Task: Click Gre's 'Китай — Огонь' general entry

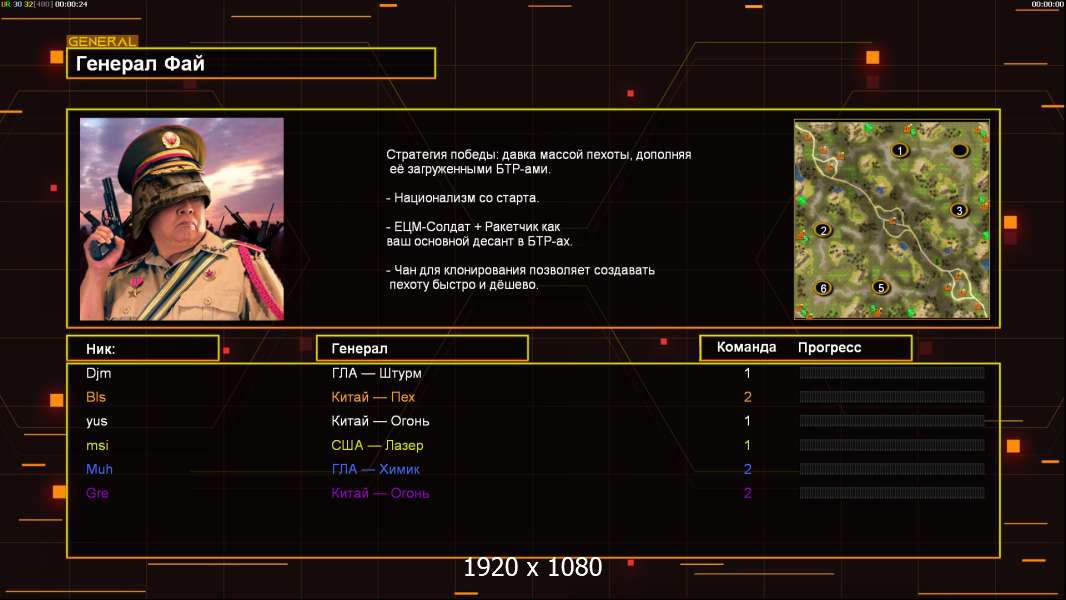Action: (x=380, y=493)
